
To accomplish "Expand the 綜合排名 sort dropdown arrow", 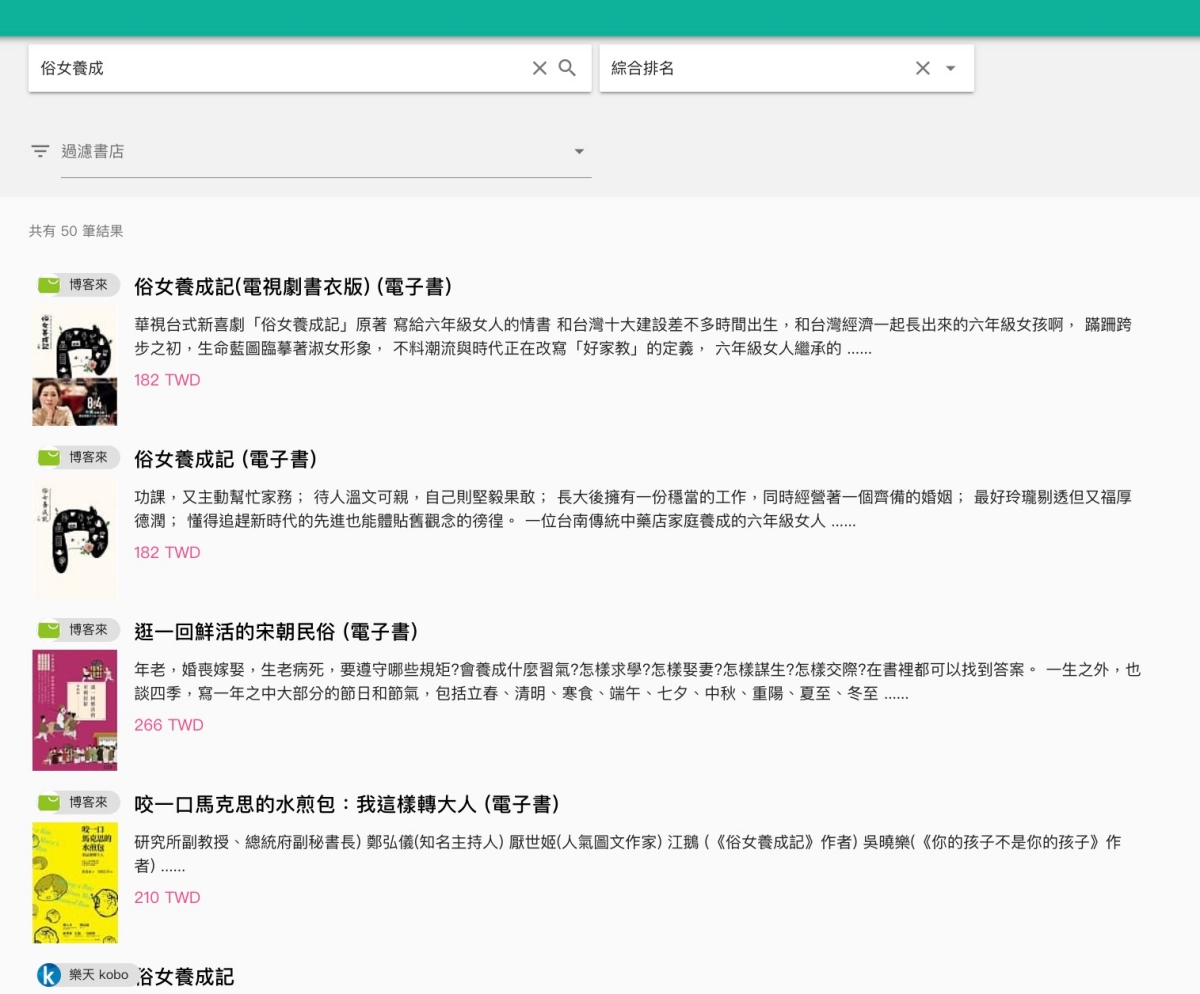I will pyautogui.click(x=950, y=68).
